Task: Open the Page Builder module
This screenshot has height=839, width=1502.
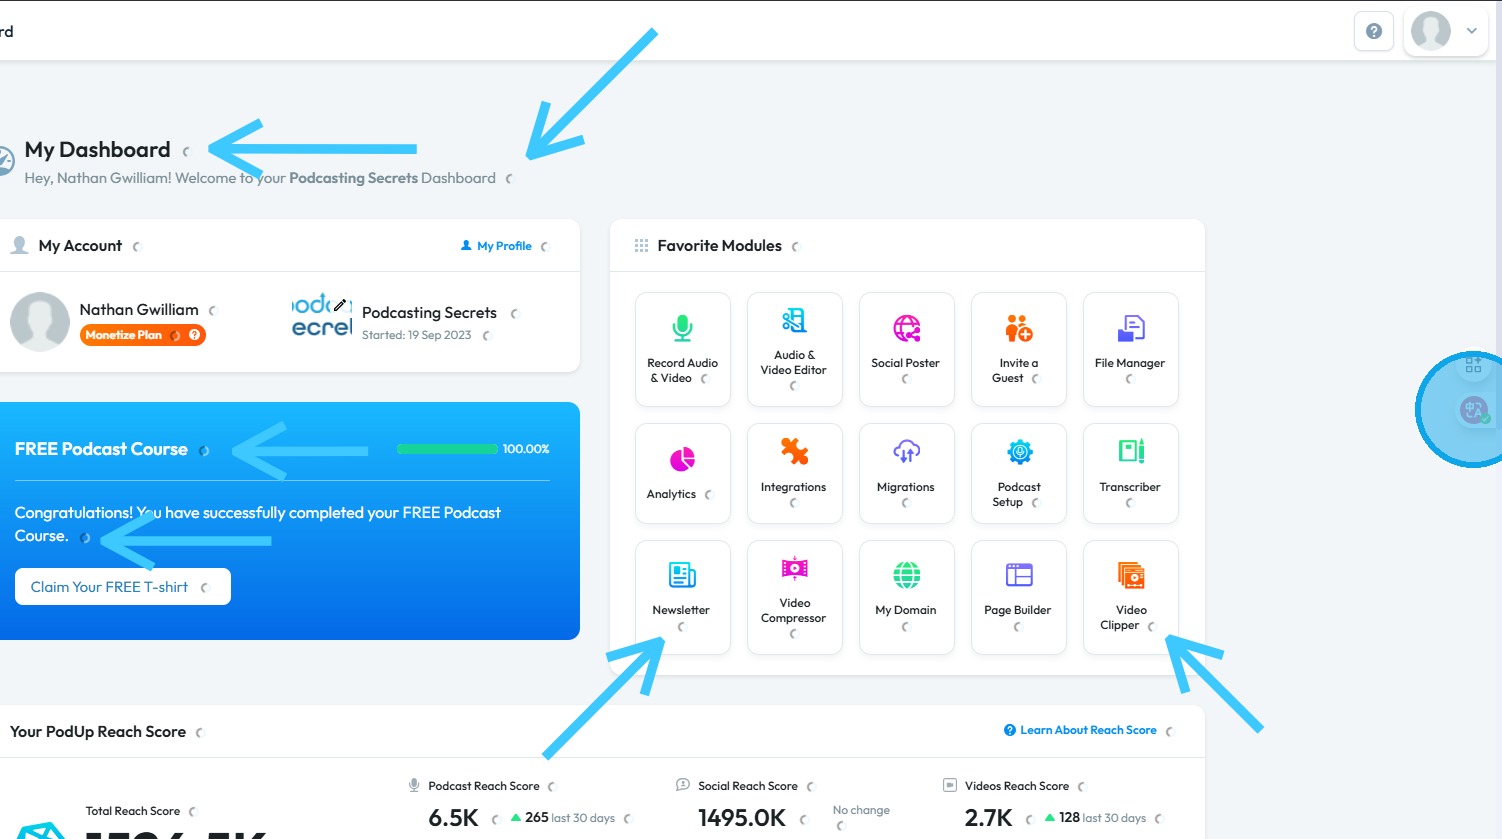Action: pyautogui.click(x=1018, y=597)
